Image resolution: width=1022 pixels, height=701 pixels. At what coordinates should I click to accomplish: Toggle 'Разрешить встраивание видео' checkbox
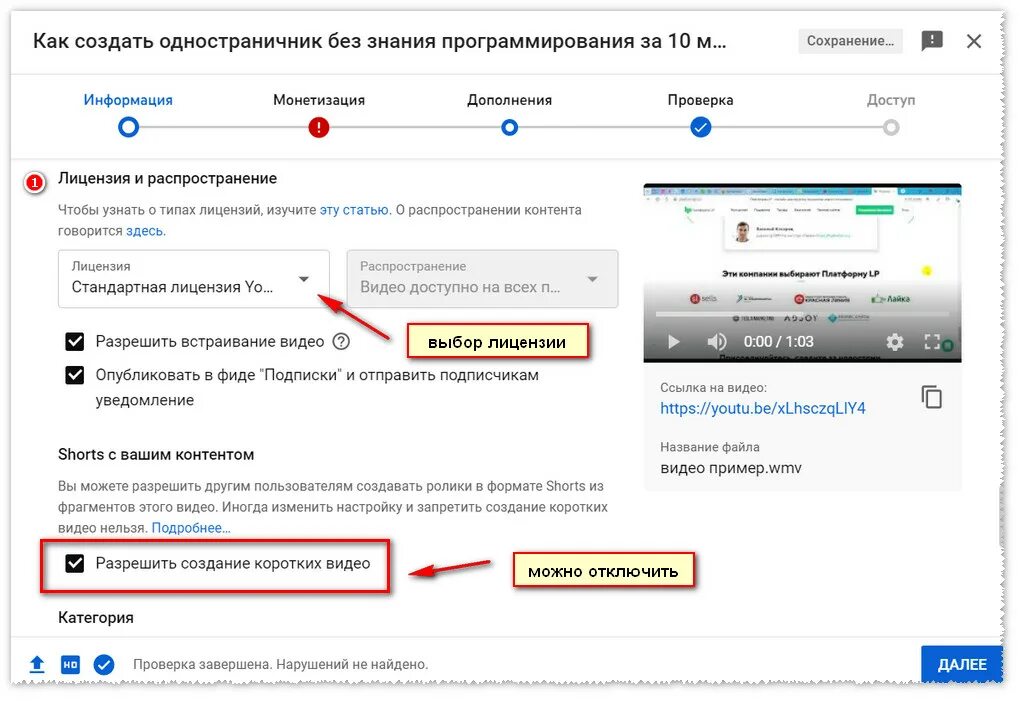coord(75,341)
